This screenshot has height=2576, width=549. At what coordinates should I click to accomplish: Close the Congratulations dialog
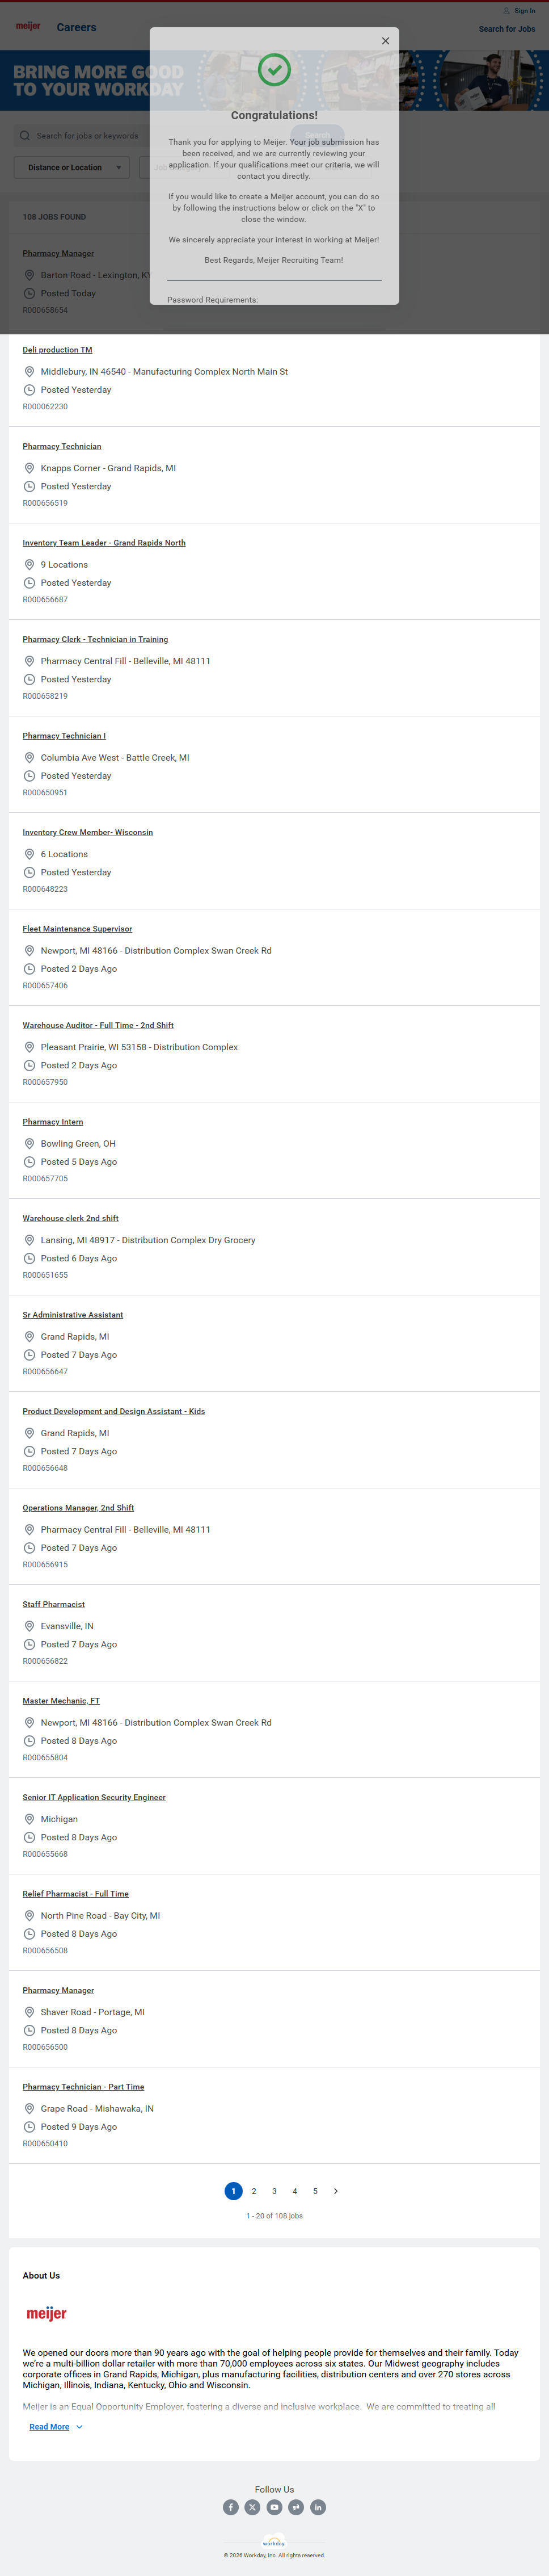tap(385, 41)
